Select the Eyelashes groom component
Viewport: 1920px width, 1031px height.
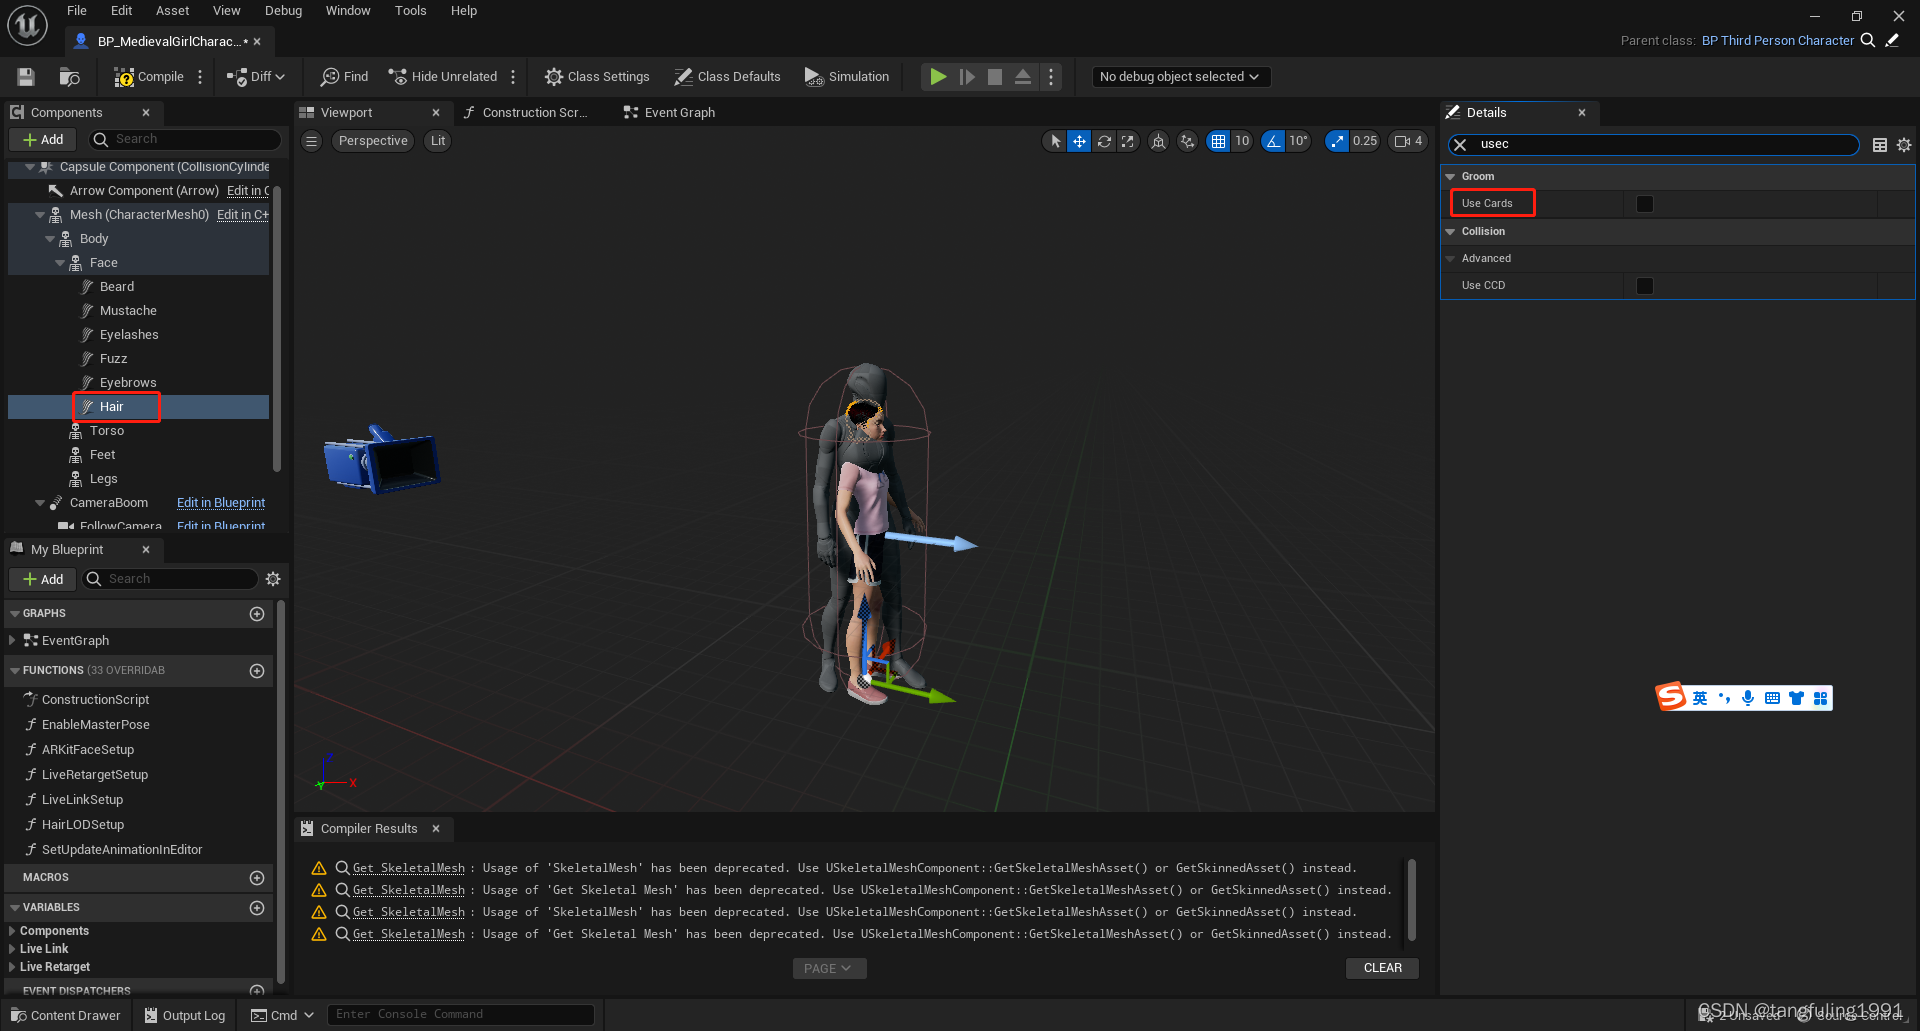(x=128, y=335)
